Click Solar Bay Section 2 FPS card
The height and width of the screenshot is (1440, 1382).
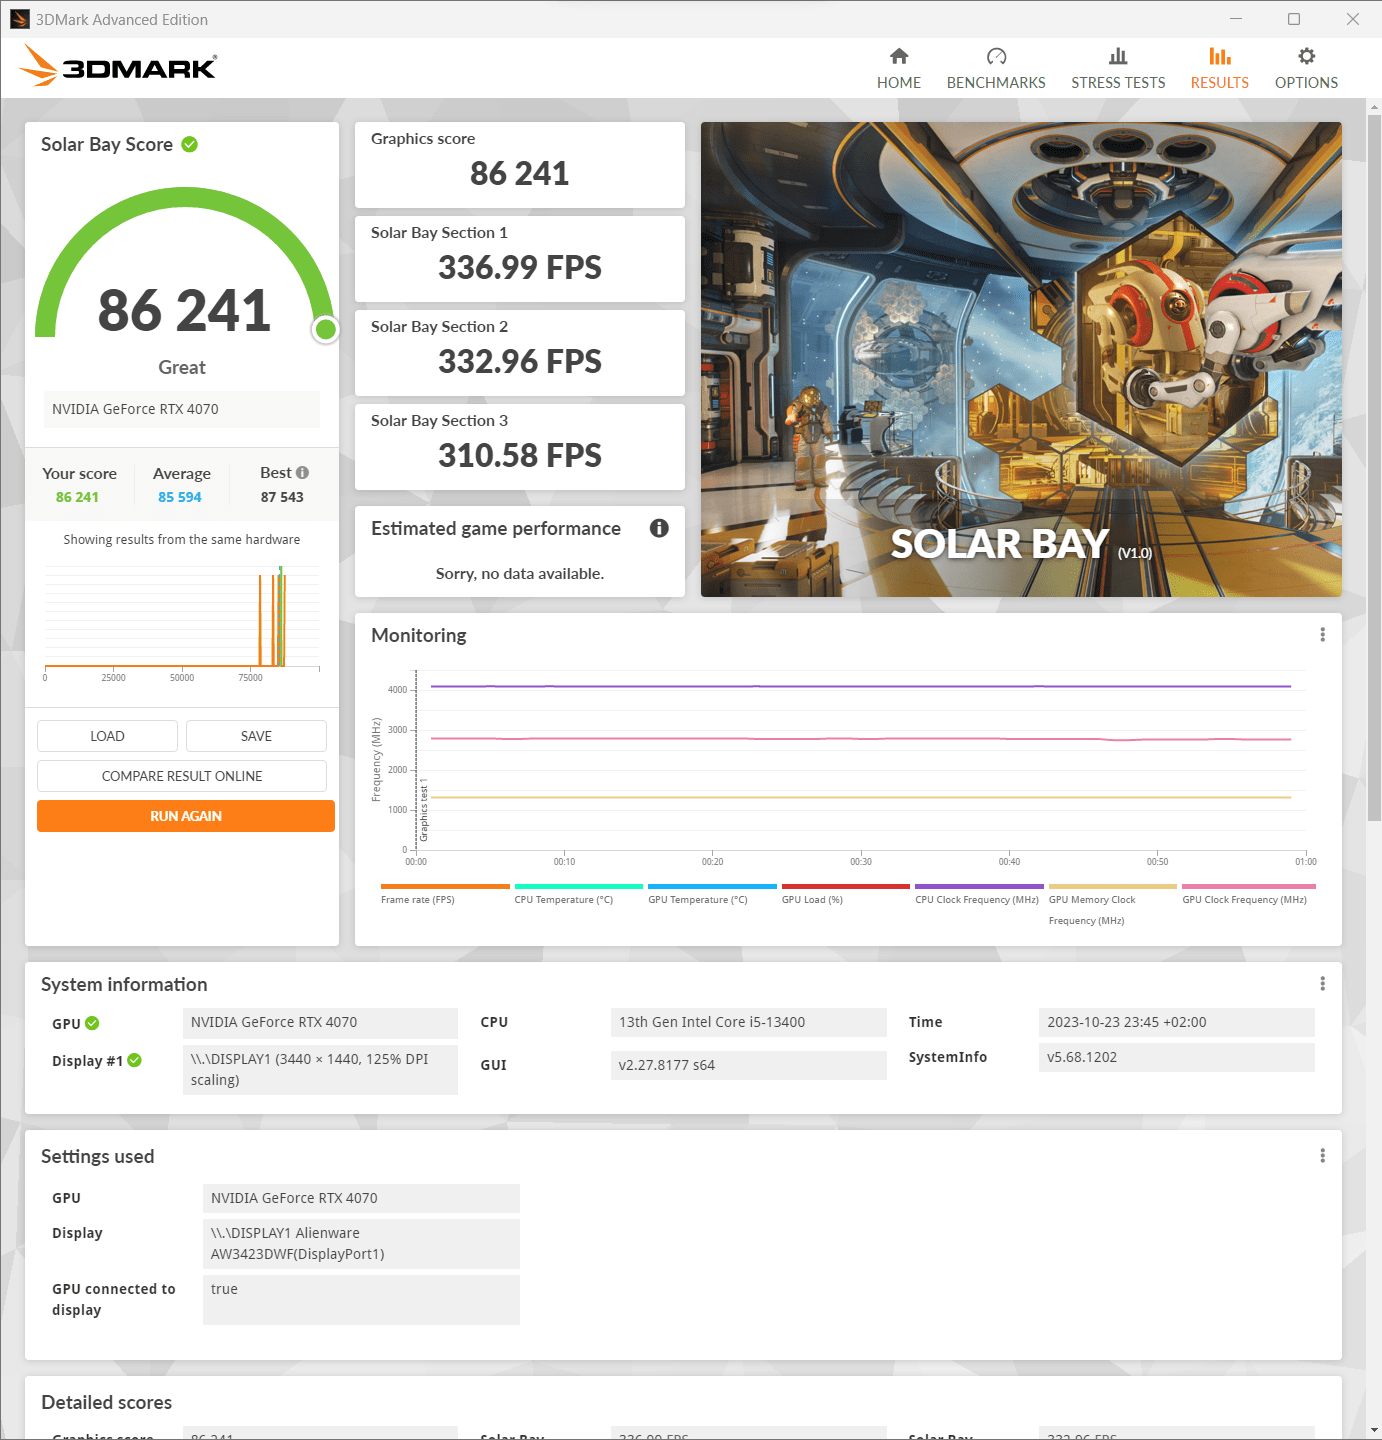pyautogui.click(x=520, y=353)
